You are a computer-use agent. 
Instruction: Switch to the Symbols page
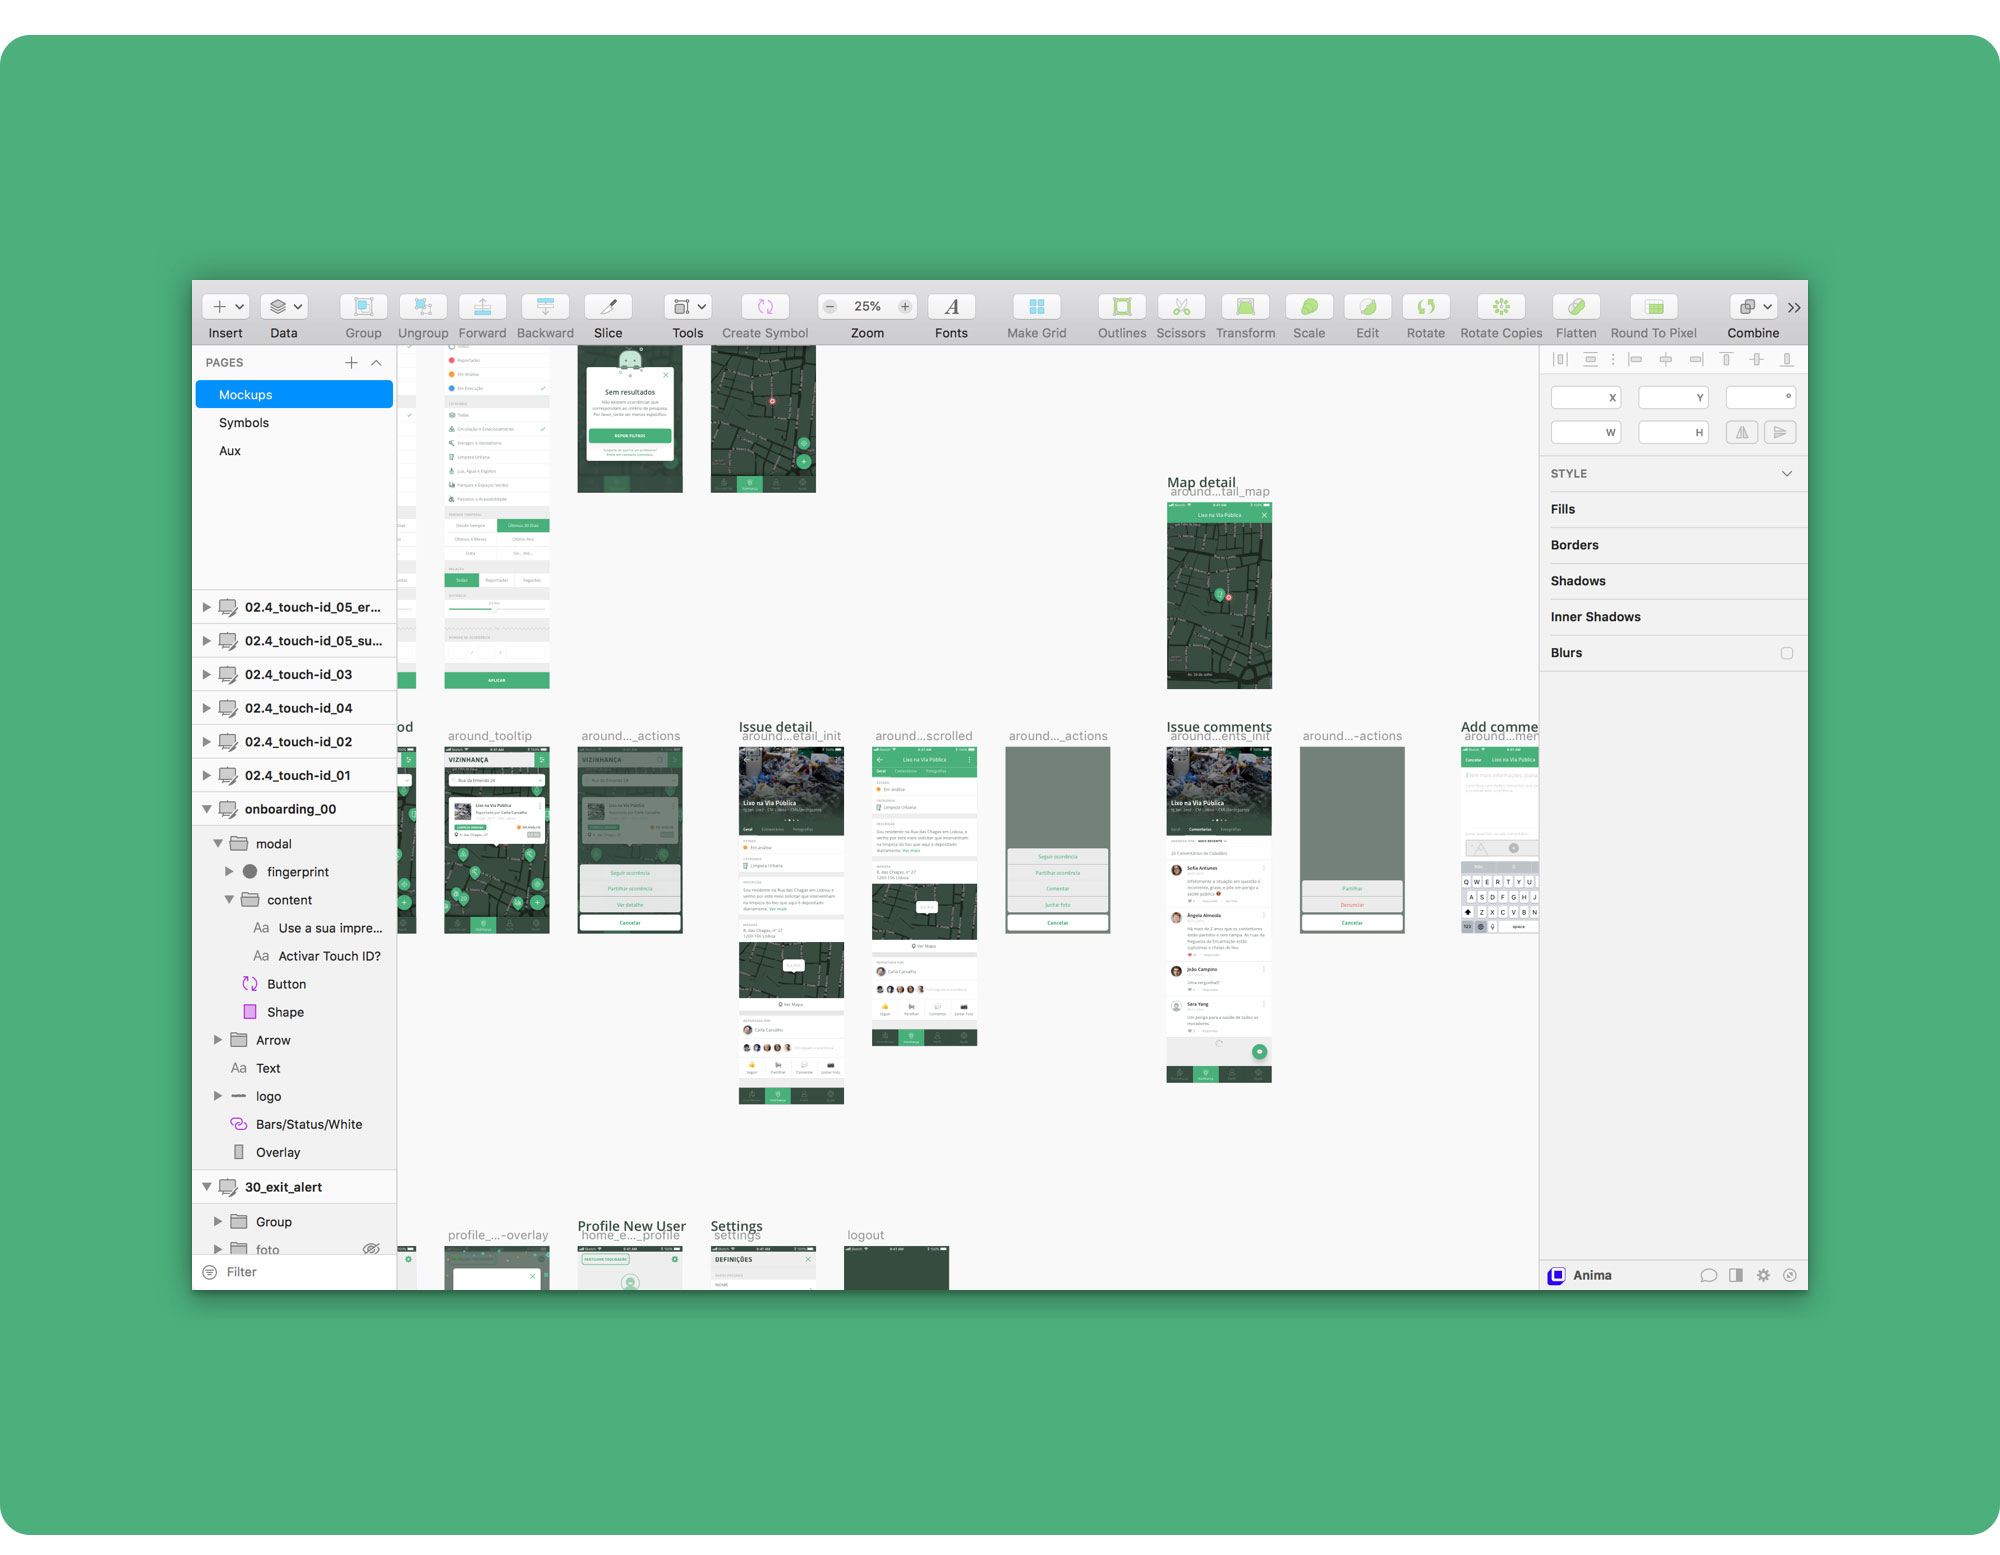[244, 423]
